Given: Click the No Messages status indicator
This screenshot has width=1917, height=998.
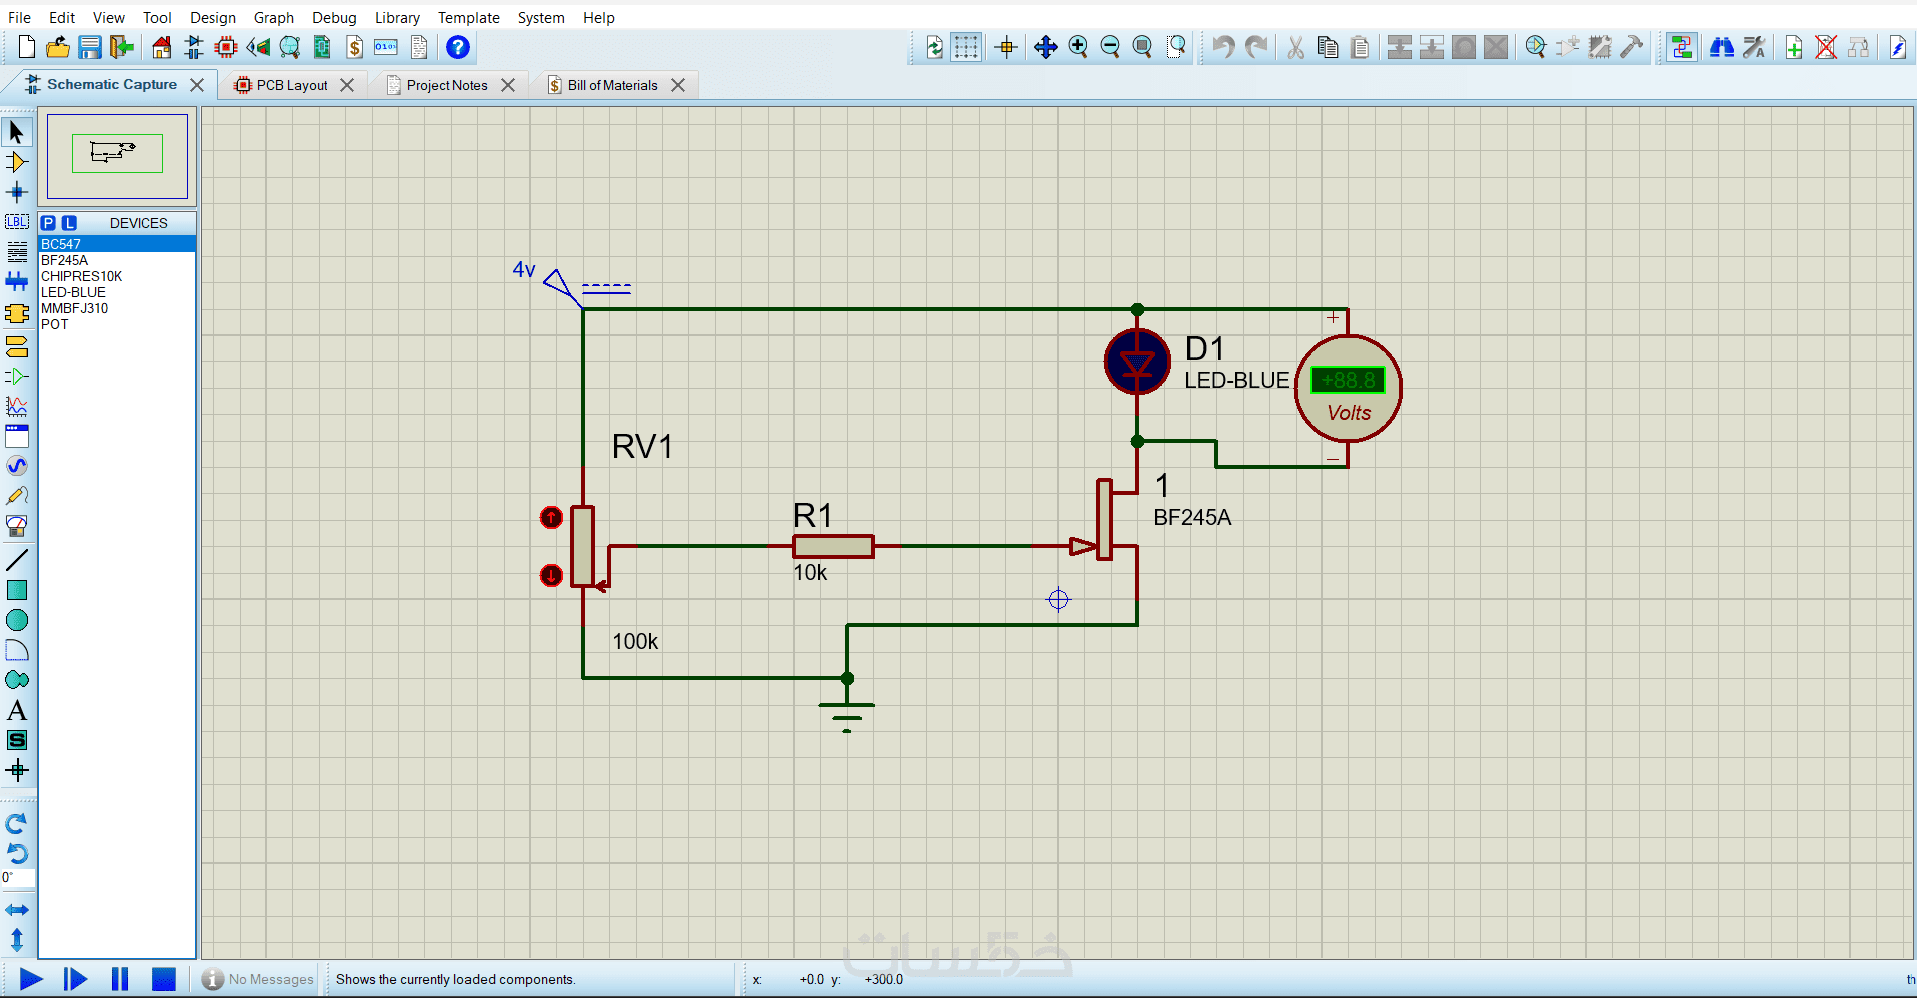Looking at the screenshot, I should coord(259,979).
